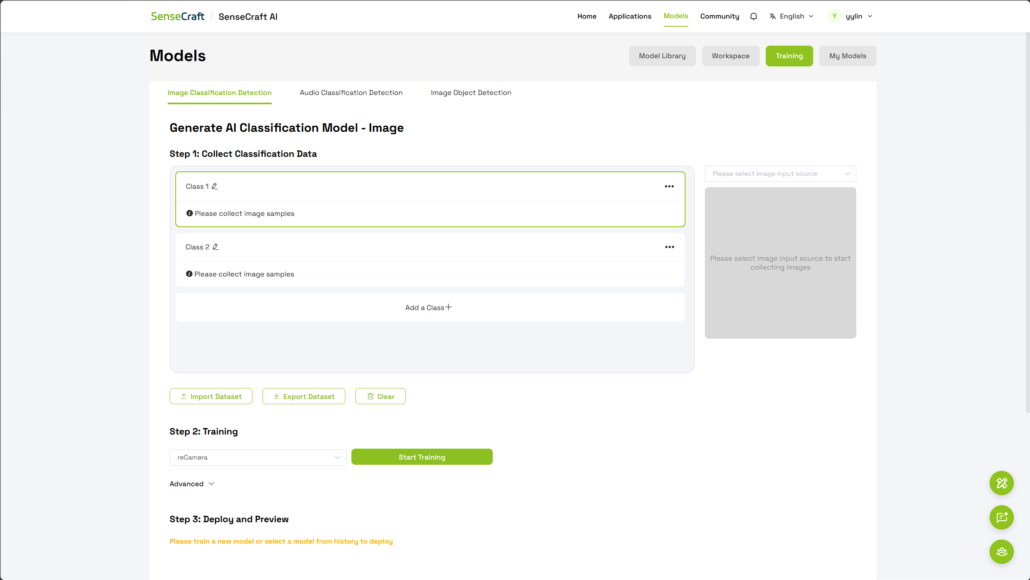Switch to Image Classification Detection tab
Viewport: 1030px width, 580px height.
pyautogui.click(x=219, y=93)
